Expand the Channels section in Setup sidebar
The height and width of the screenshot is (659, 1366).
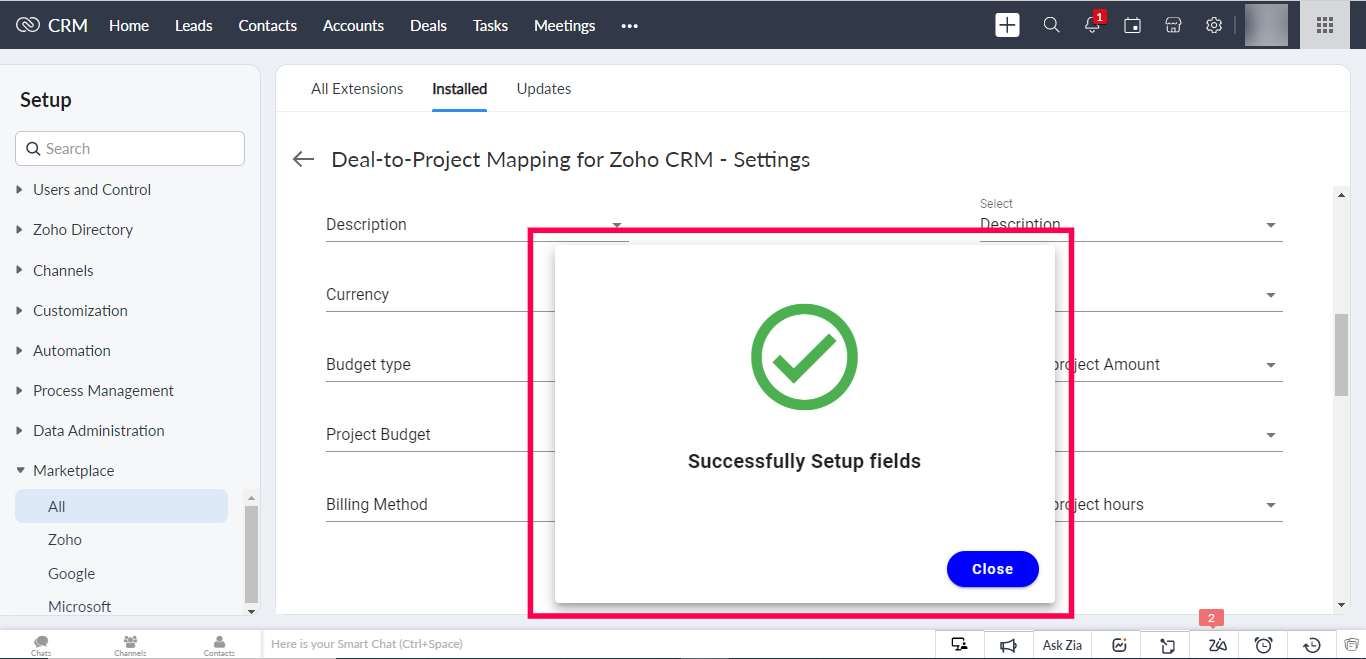coord(63,271)
